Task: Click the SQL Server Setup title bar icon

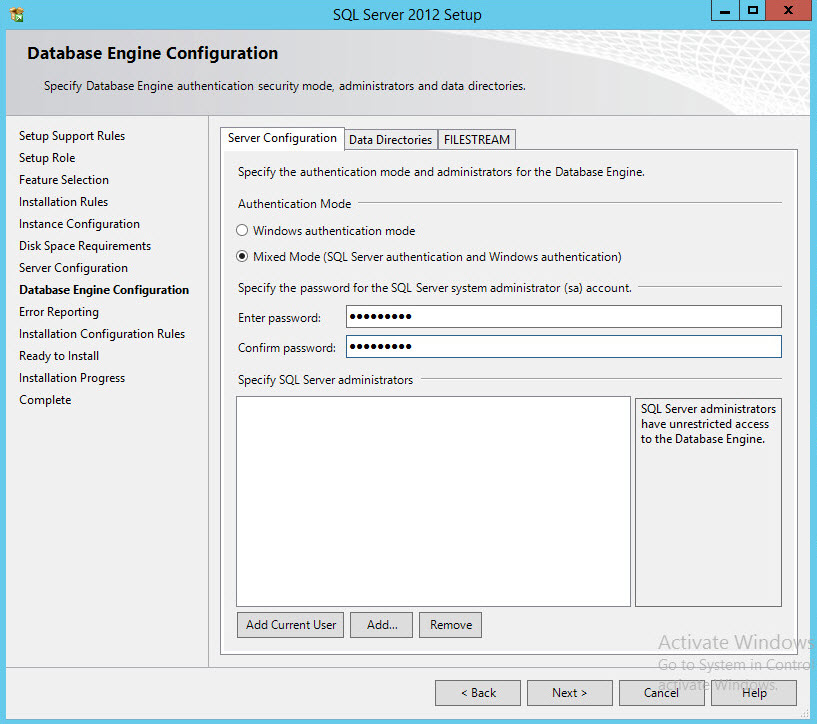Action: pyautogui.click(x=16, y=14)
